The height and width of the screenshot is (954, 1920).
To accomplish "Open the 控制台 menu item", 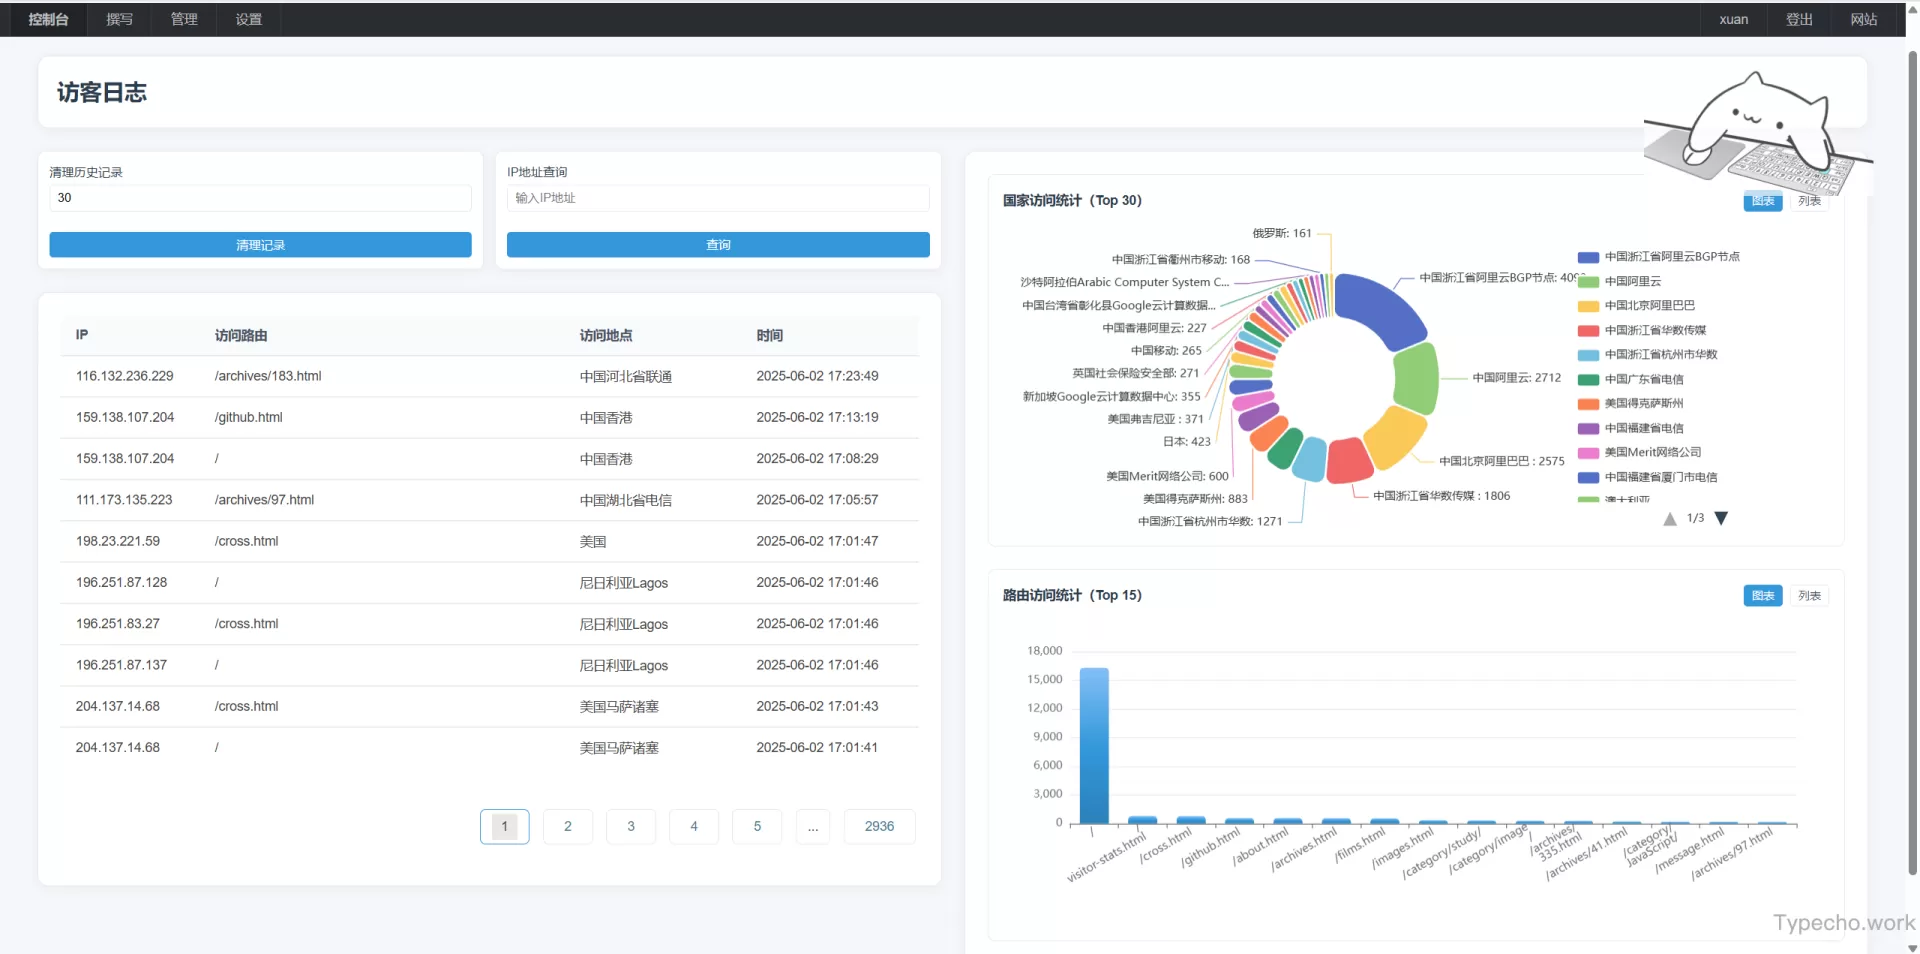I will point(48,19).
